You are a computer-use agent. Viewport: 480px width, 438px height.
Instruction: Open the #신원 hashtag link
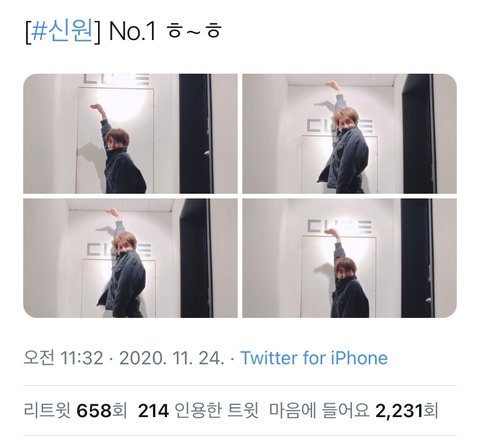click(x=62, y=32)
